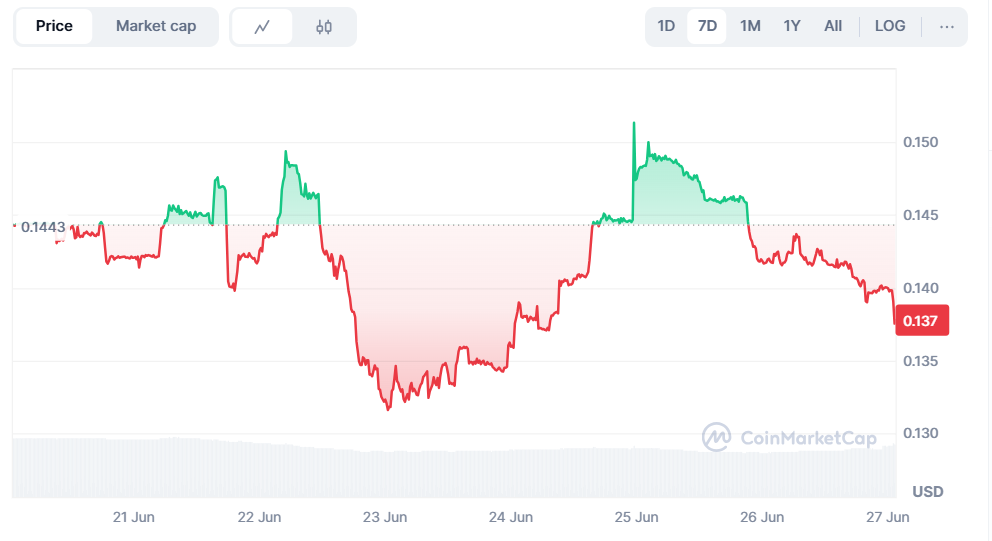992x541 pixels.
Task: Click the 0.1443 opening price label
Action: click(x=42, y=227)
